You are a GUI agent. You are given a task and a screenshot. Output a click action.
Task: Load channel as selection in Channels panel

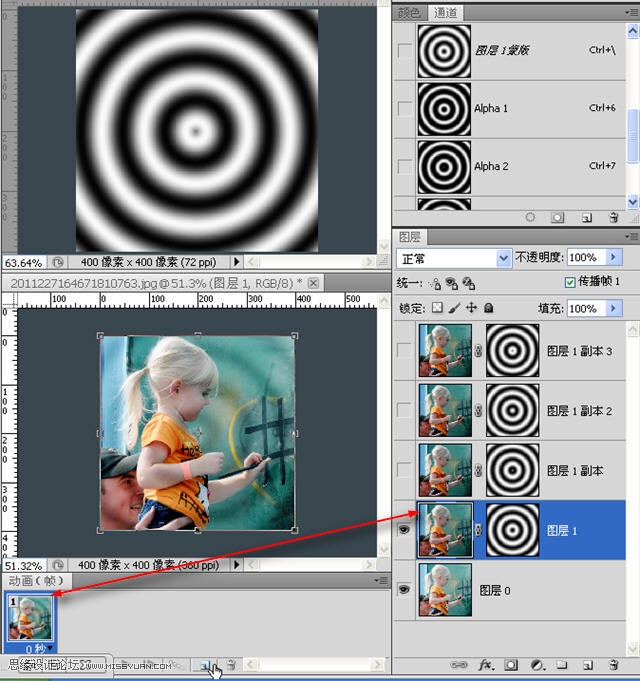[x=530, y=217]
